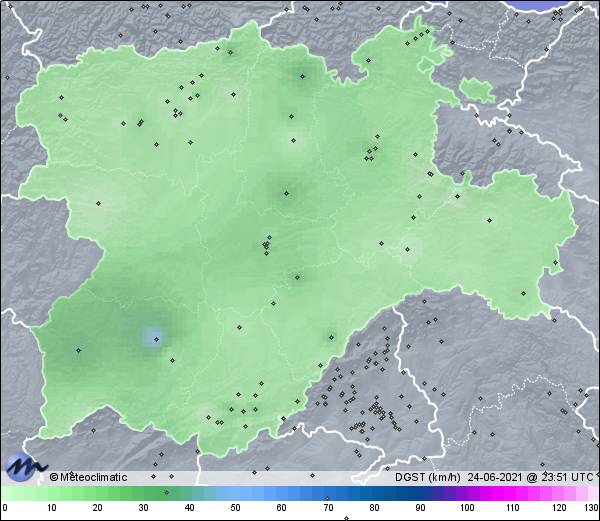The height and width of the screenshot is (521, 600).
Task: Click scale label 40
Action: coord(189,508)
